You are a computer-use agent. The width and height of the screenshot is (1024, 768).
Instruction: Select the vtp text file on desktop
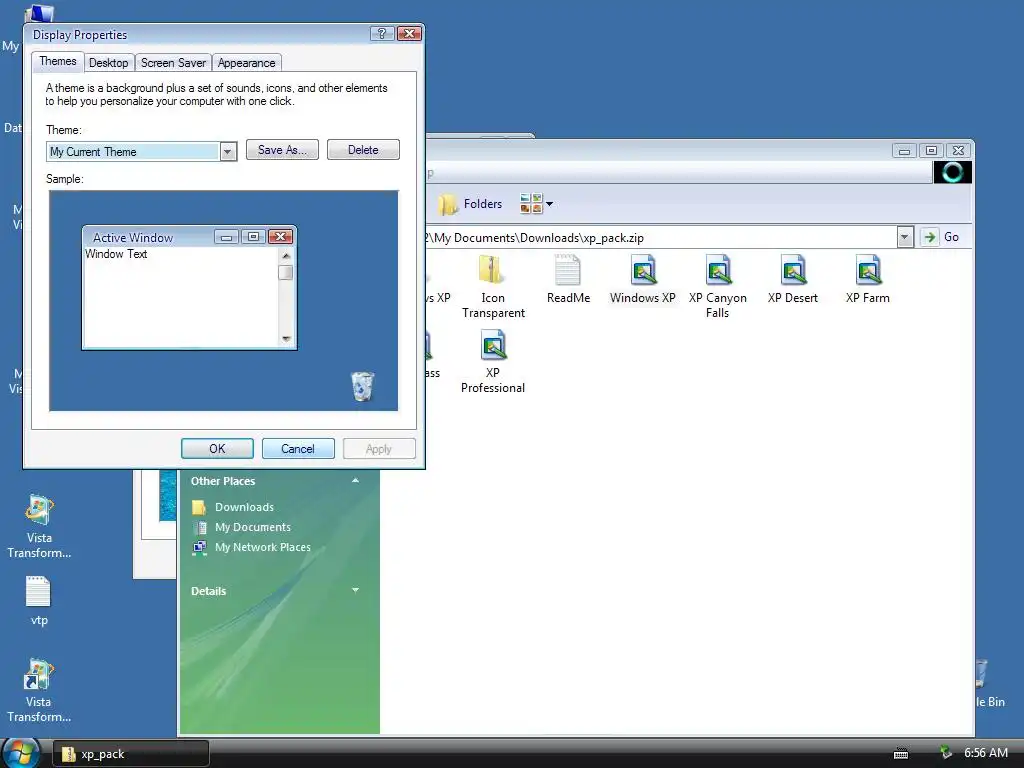point(39,601)
